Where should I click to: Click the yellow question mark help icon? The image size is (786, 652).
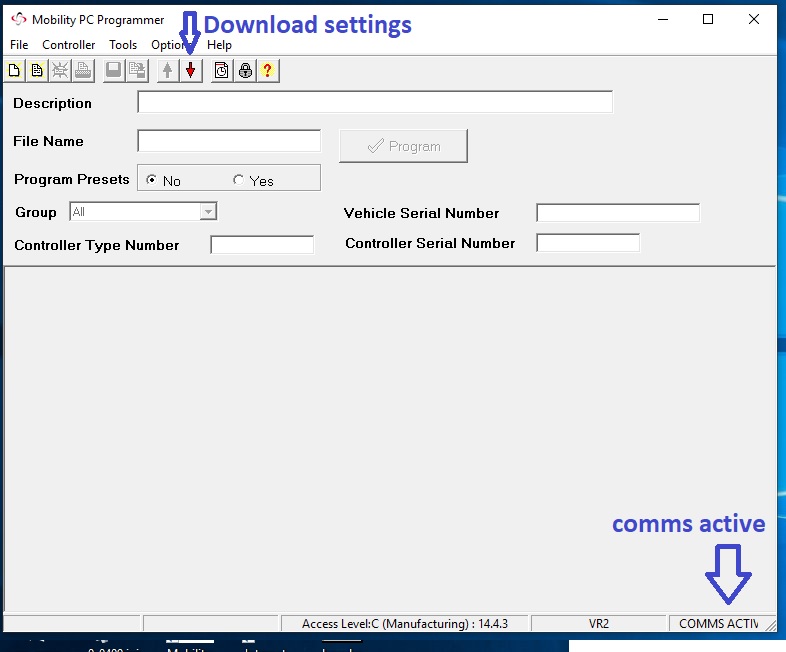(267, 70)
